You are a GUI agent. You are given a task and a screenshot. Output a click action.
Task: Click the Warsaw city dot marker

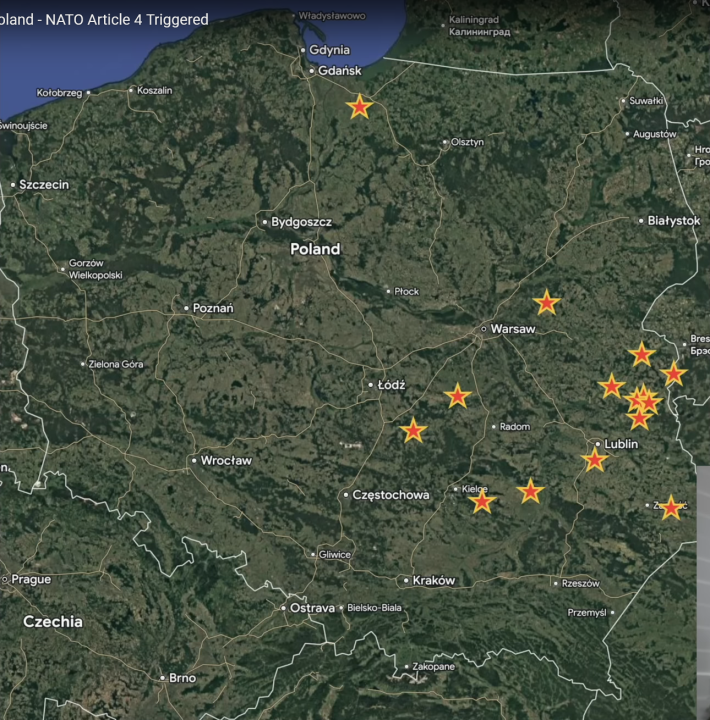[x=484, y=329]
